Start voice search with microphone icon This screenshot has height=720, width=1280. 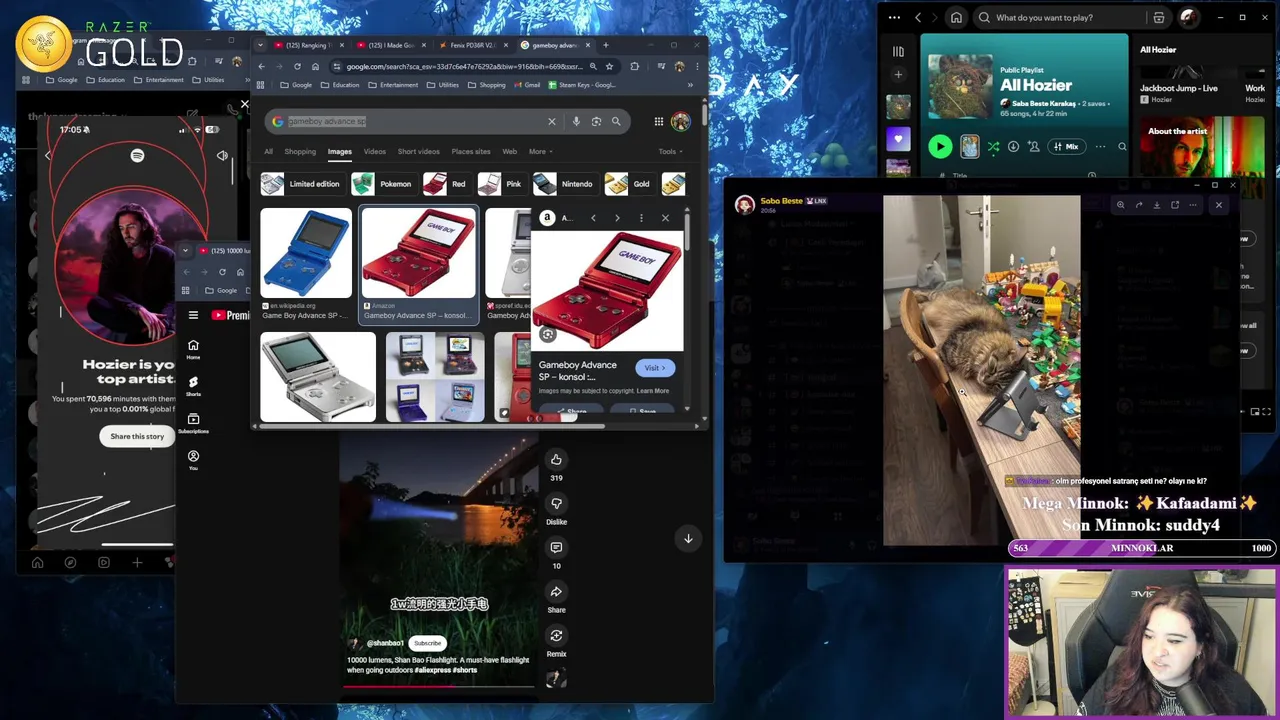click(x=576, y=121)
